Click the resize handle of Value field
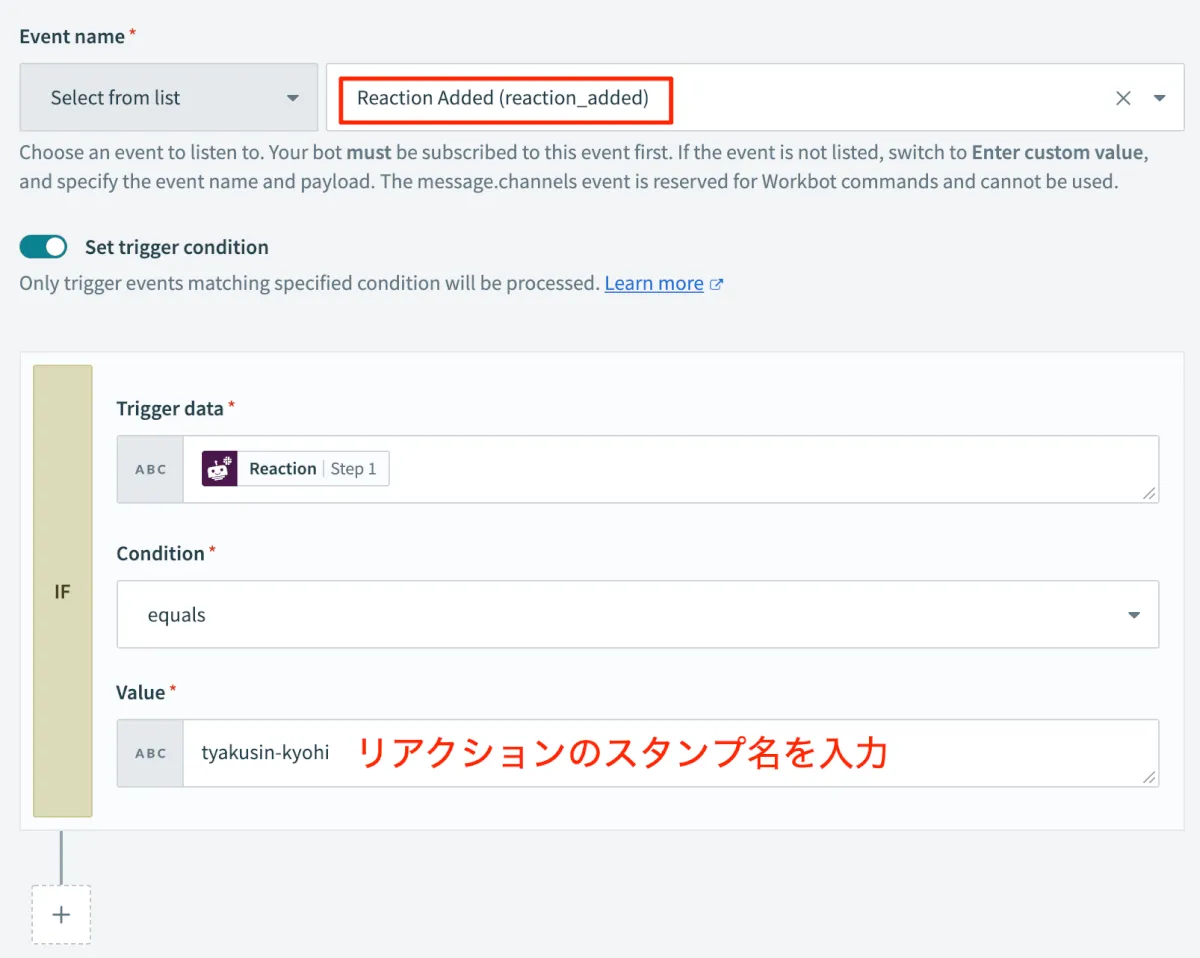This screenshot has width=1200, height=958. pos(1149,777)
